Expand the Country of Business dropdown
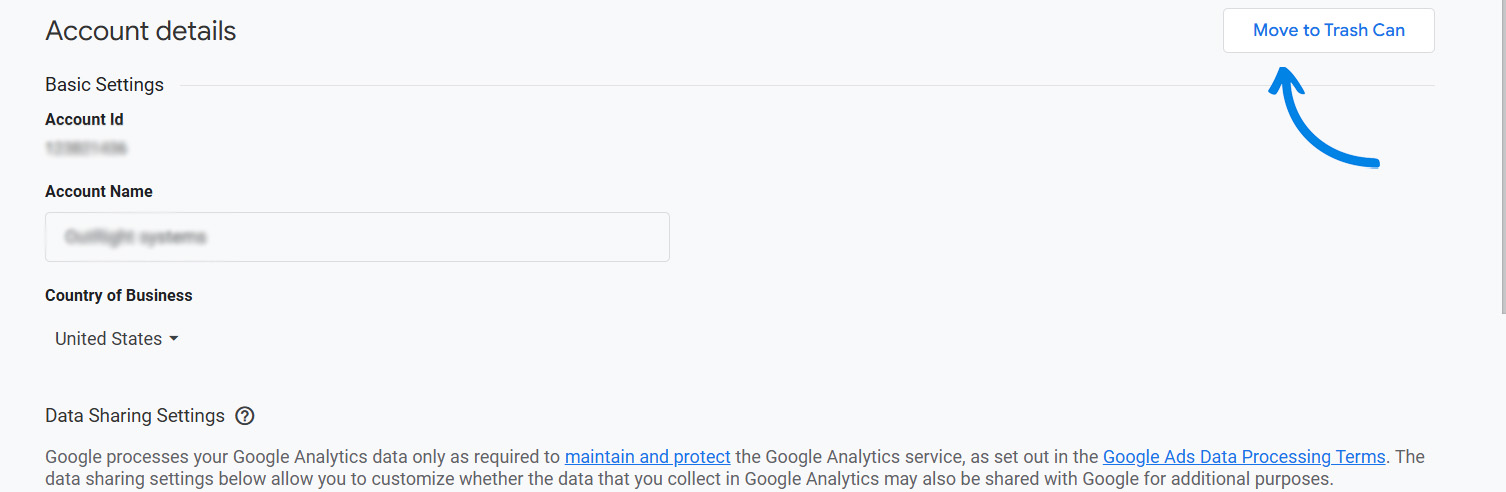The width and height of the screenshot is (1506, 492). click(x=116, y=339)
